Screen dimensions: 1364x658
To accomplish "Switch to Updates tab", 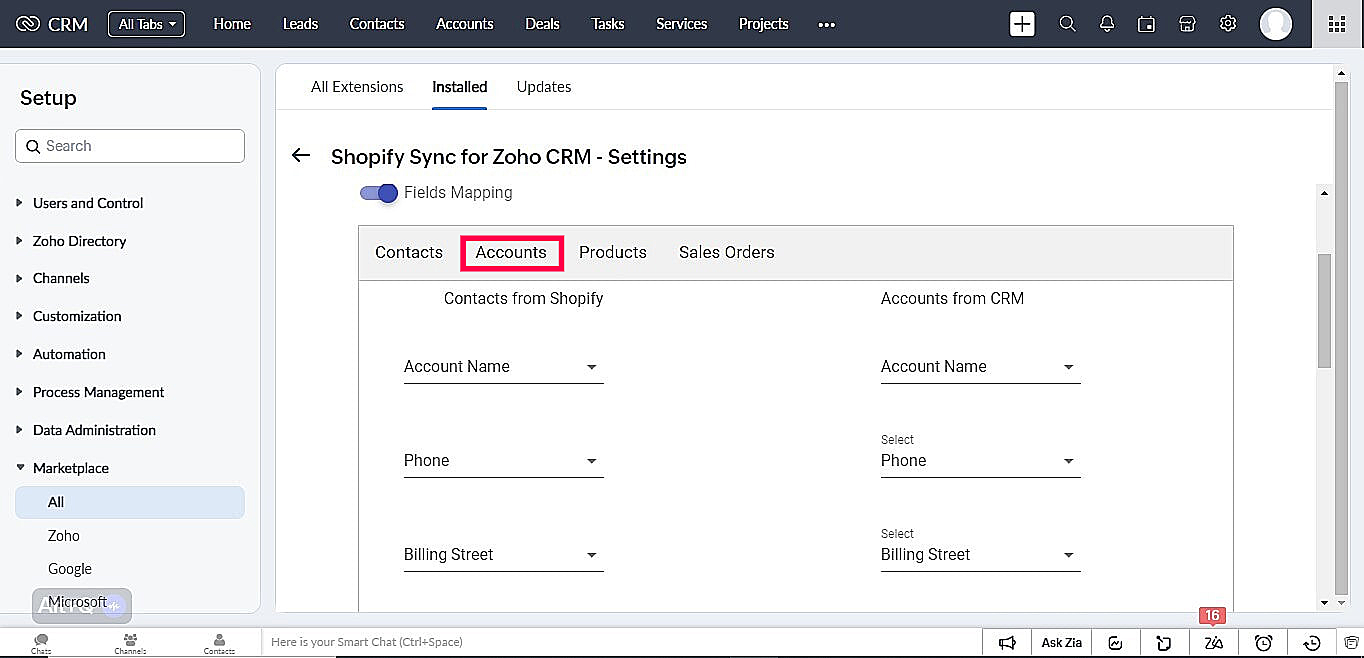I will [x=544, y=87].
